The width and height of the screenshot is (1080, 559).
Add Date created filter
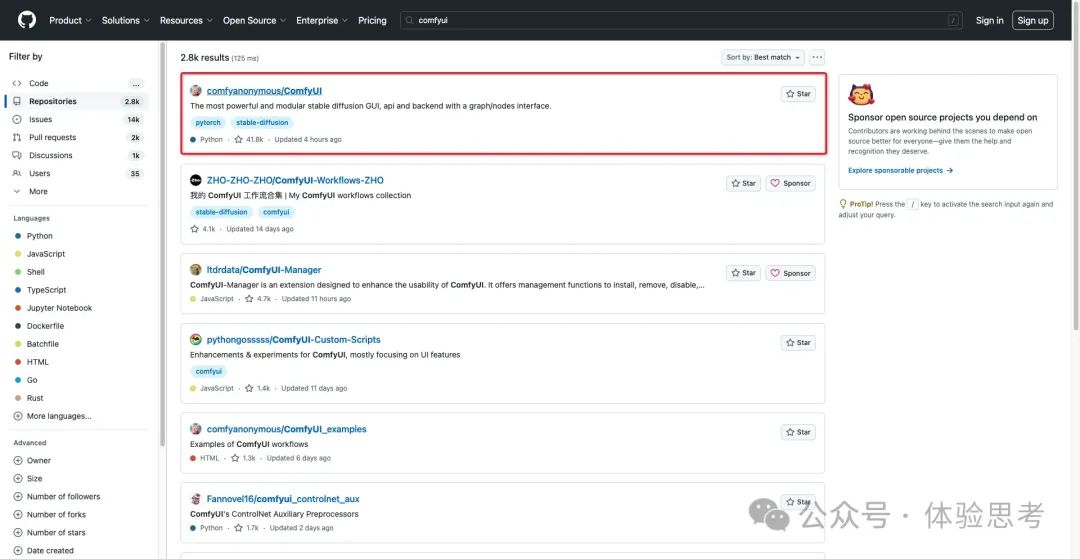43,551
